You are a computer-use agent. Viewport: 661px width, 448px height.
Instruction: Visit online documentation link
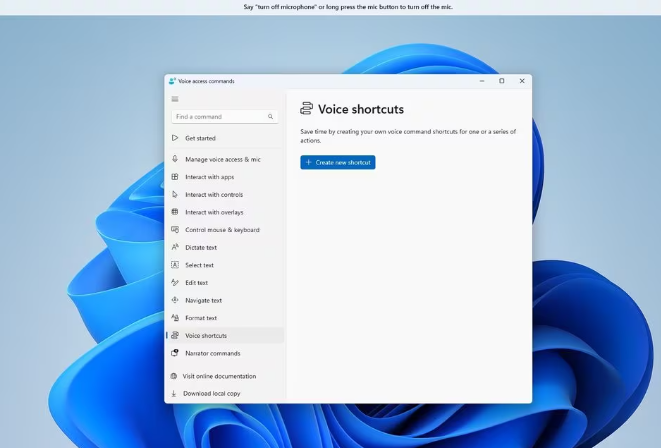219,376
